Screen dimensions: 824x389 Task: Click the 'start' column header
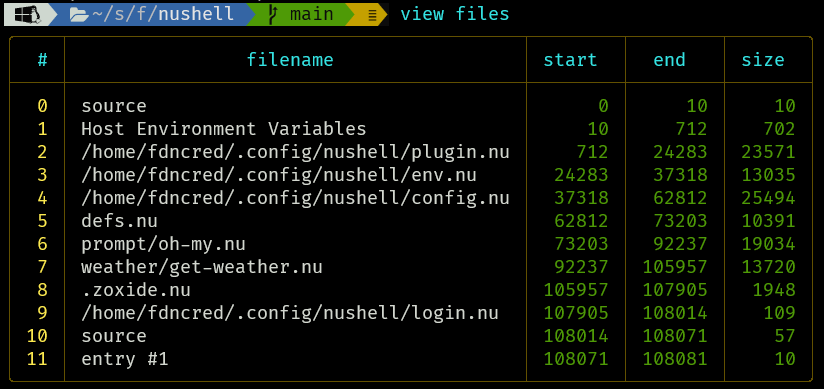tap(570, 60)
